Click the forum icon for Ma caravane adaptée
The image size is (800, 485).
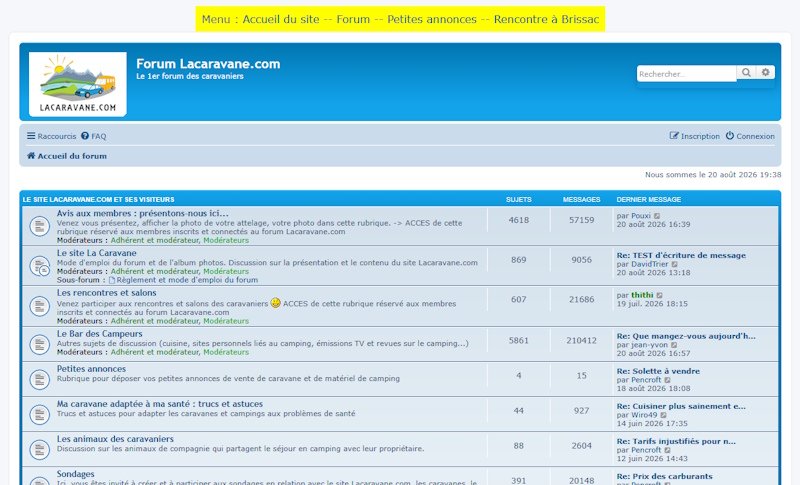[39, 415]
